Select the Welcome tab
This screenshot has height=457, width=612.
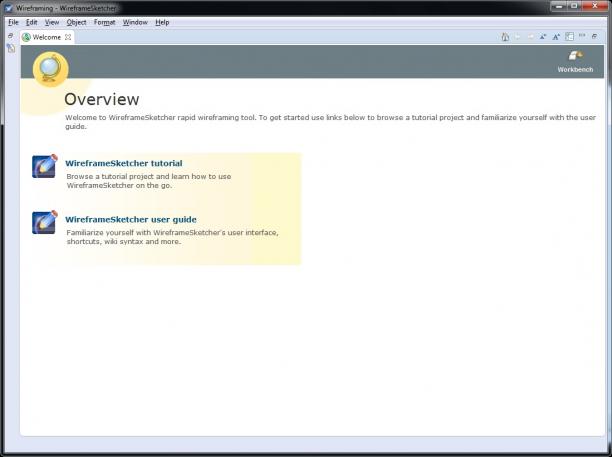(47, 37)
